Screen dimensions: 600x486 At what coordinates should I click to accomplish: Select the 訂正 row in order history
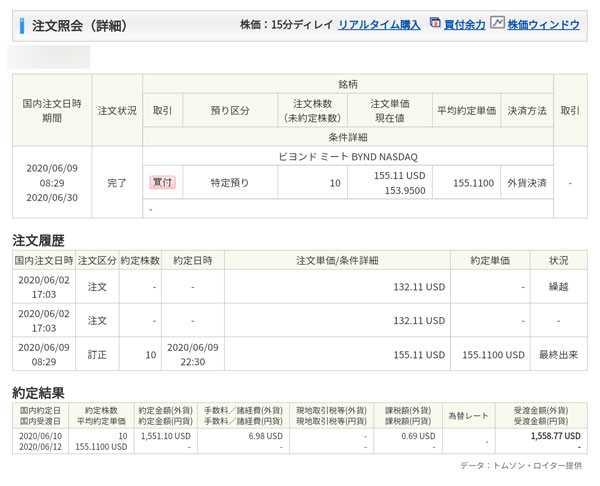[x=98, y=354]
